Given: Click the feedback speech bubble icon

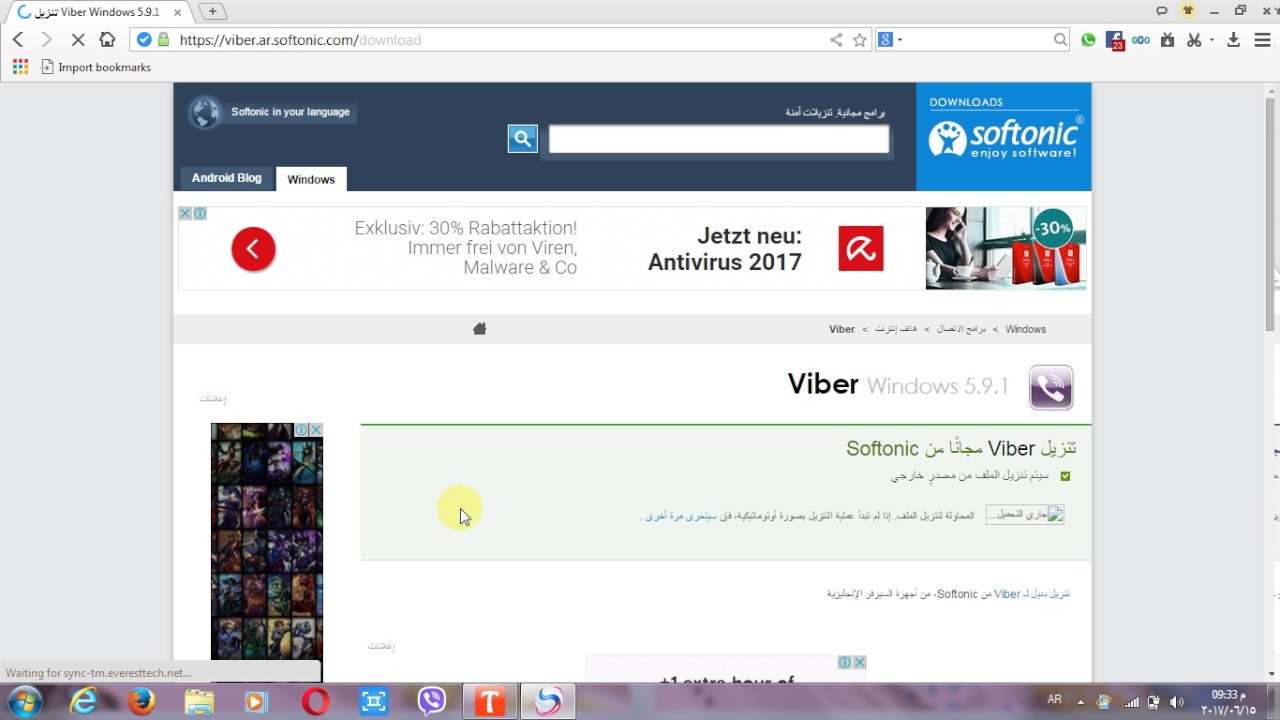Looking at the screenshot, I should pos(1162,11).
